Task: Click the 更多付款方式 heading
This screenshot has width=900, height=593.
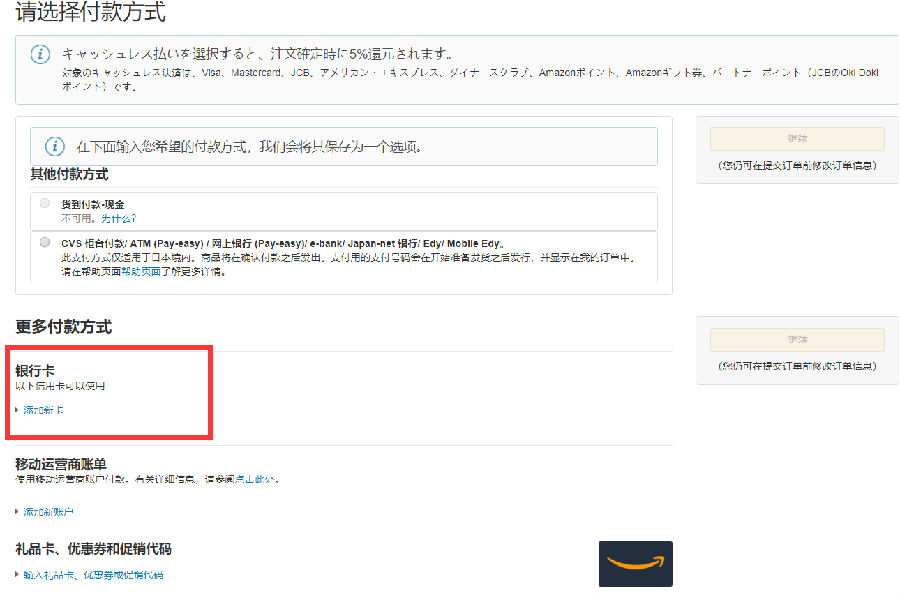Action: [64, 327]
